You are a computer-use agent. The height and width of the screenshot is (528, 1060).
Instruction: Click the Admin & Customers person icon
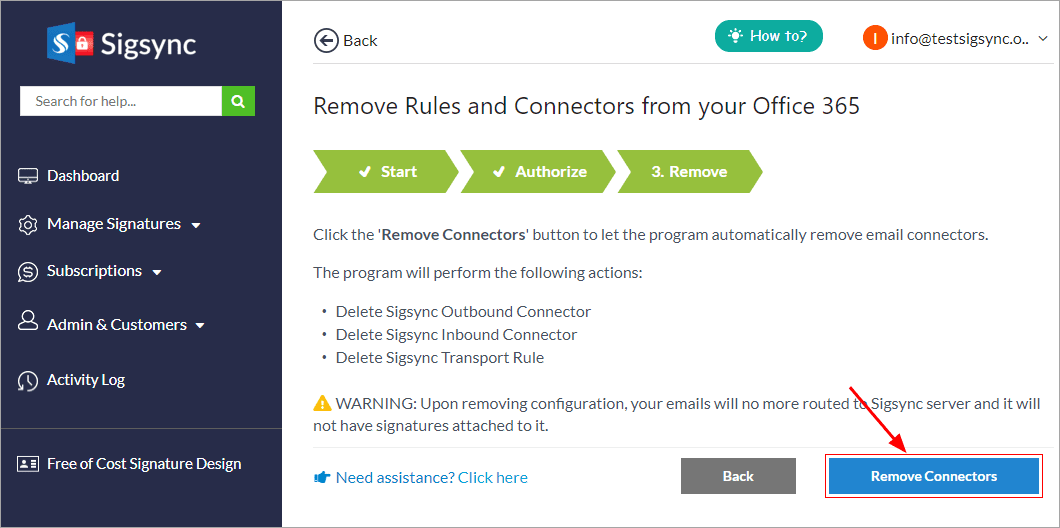click(x=28, y=323)
